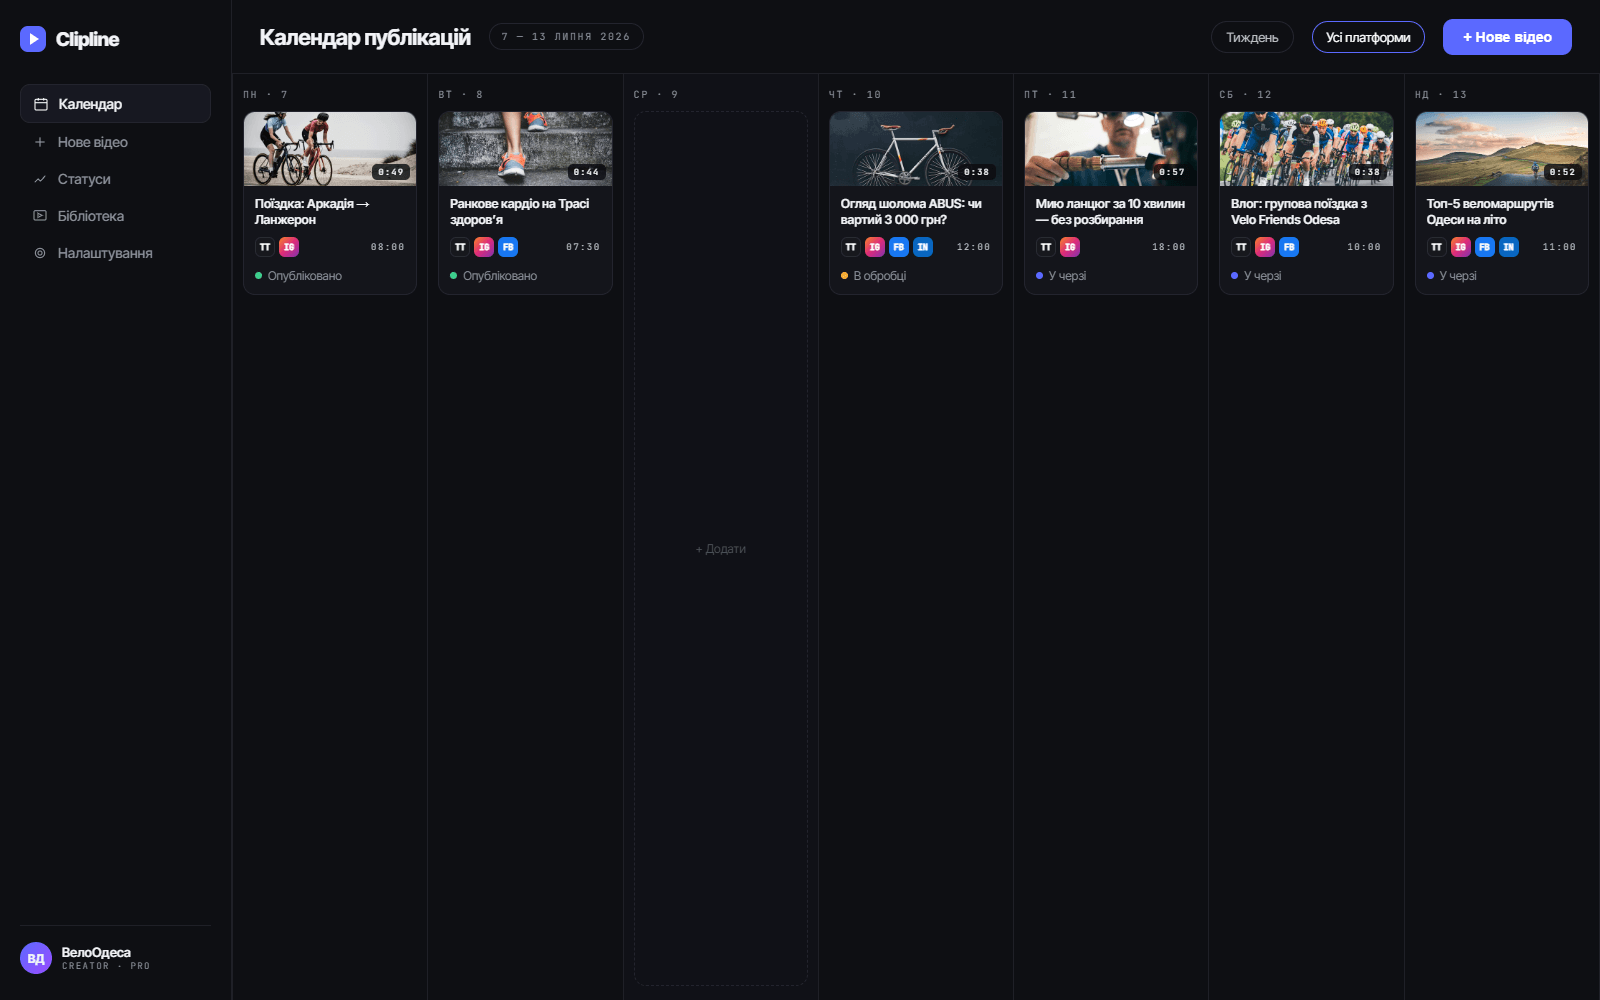Open the Календар sidebar item

click(115, 104)
